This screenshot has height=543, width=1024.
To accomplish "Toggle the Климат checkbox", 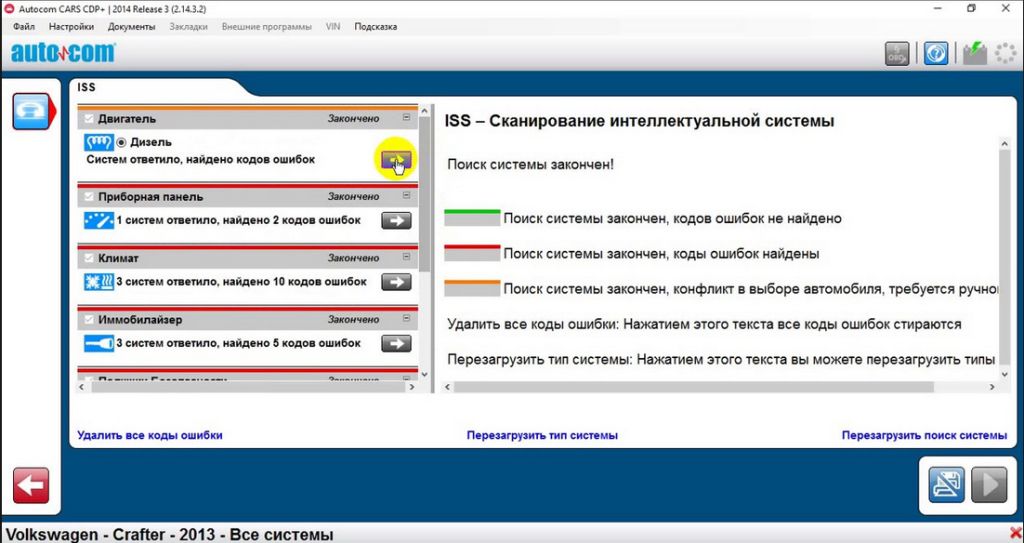I will pyautogui.click(x=89, y=257).
